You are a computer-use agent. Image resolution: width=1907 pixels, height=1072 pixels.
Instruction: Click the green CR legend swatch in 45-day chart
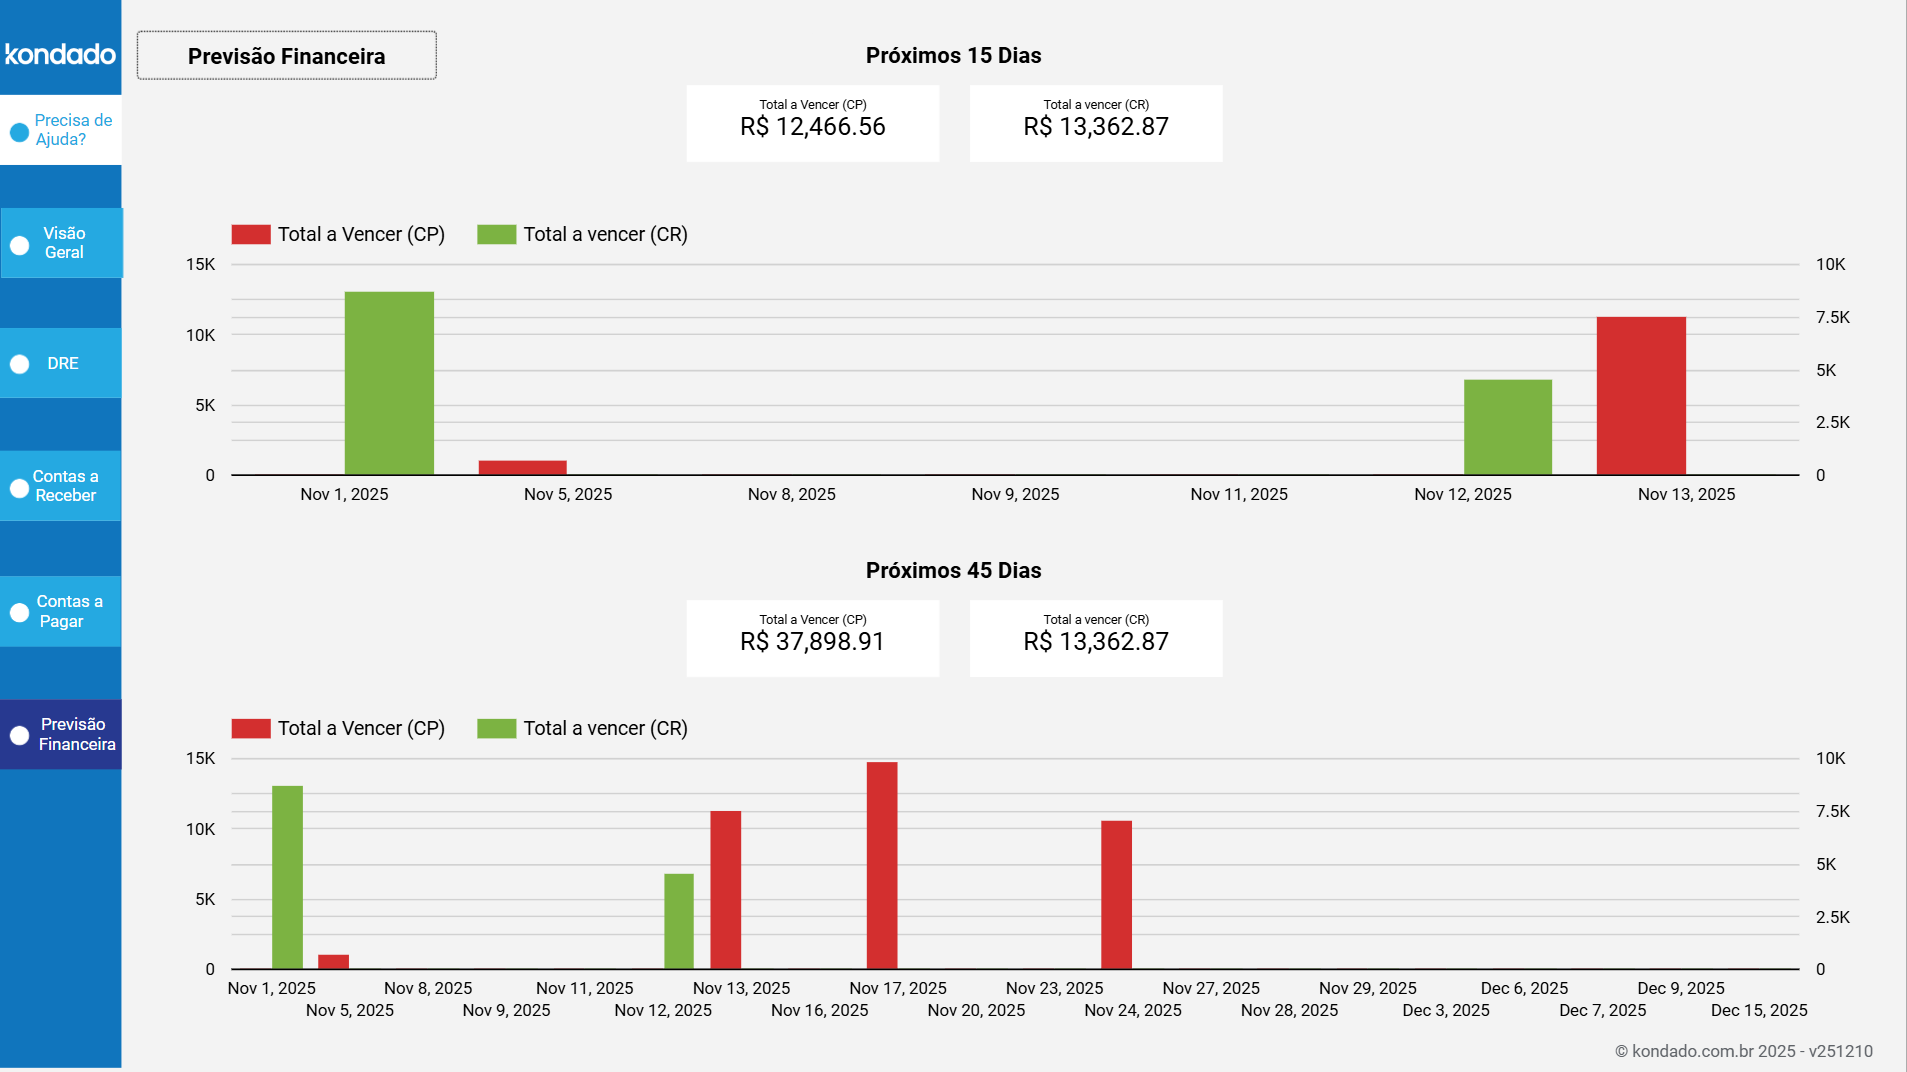click(x=496, y=728)
